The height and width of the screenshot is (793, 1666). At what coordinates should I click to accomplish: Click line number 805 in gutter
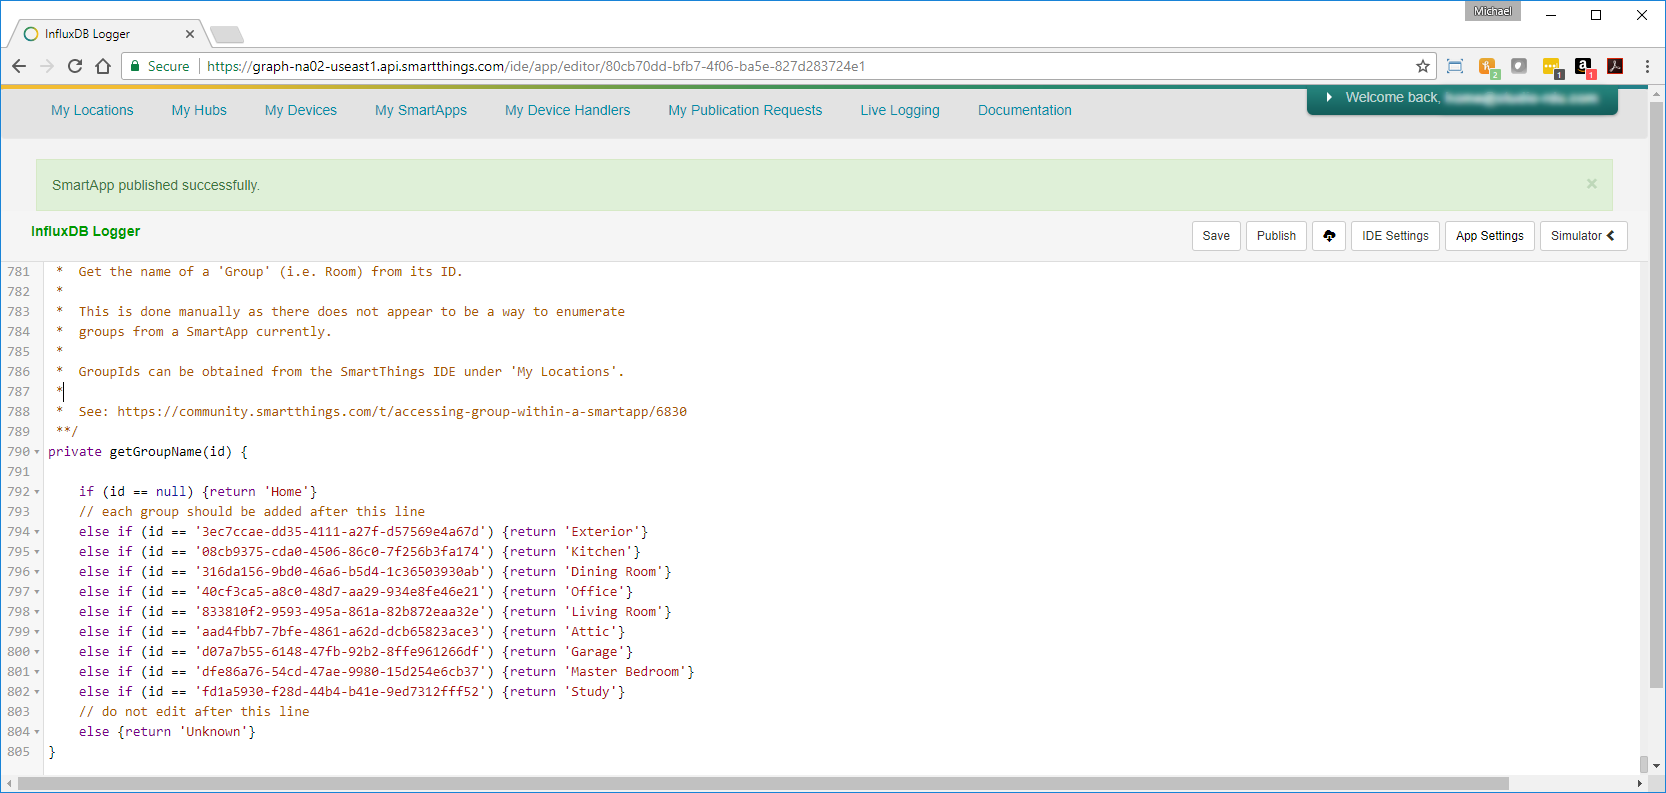click(x=18, y=752)
